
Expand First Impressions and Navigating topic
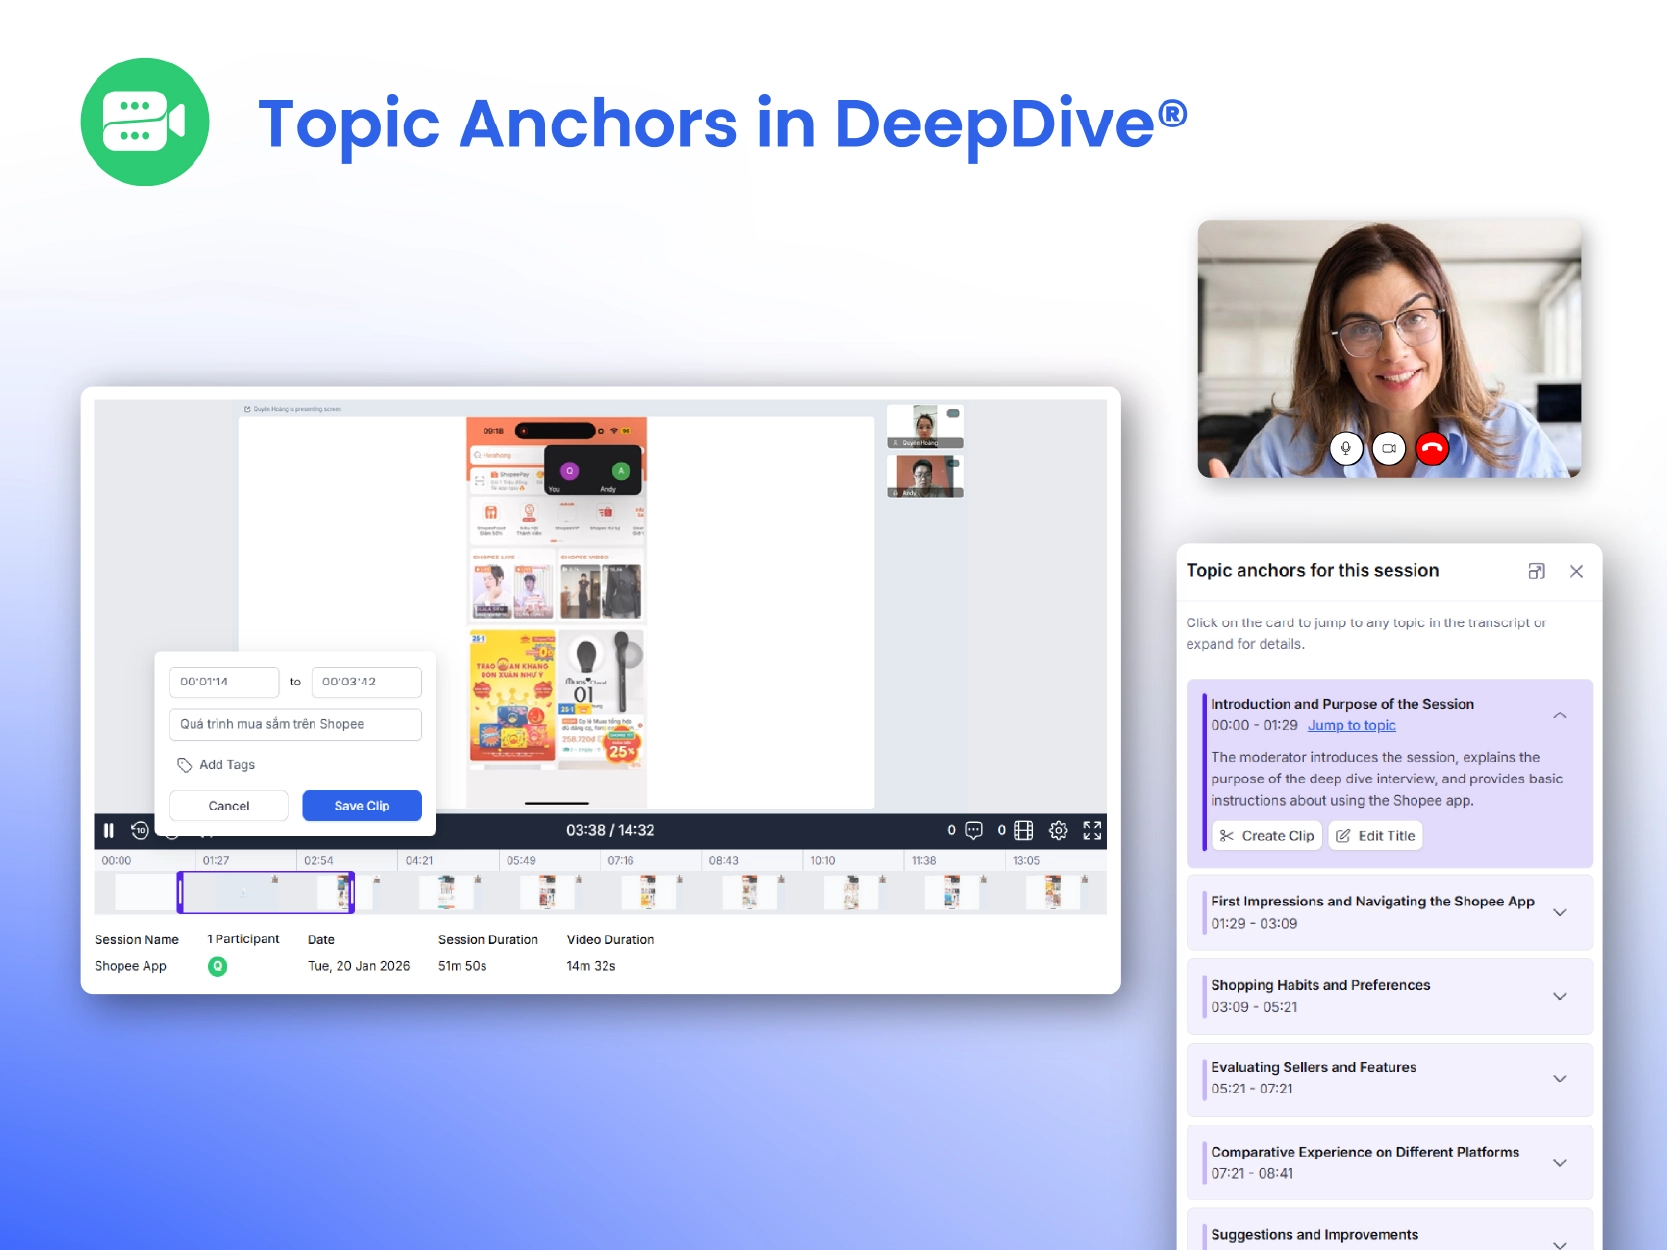point(1559,912)
